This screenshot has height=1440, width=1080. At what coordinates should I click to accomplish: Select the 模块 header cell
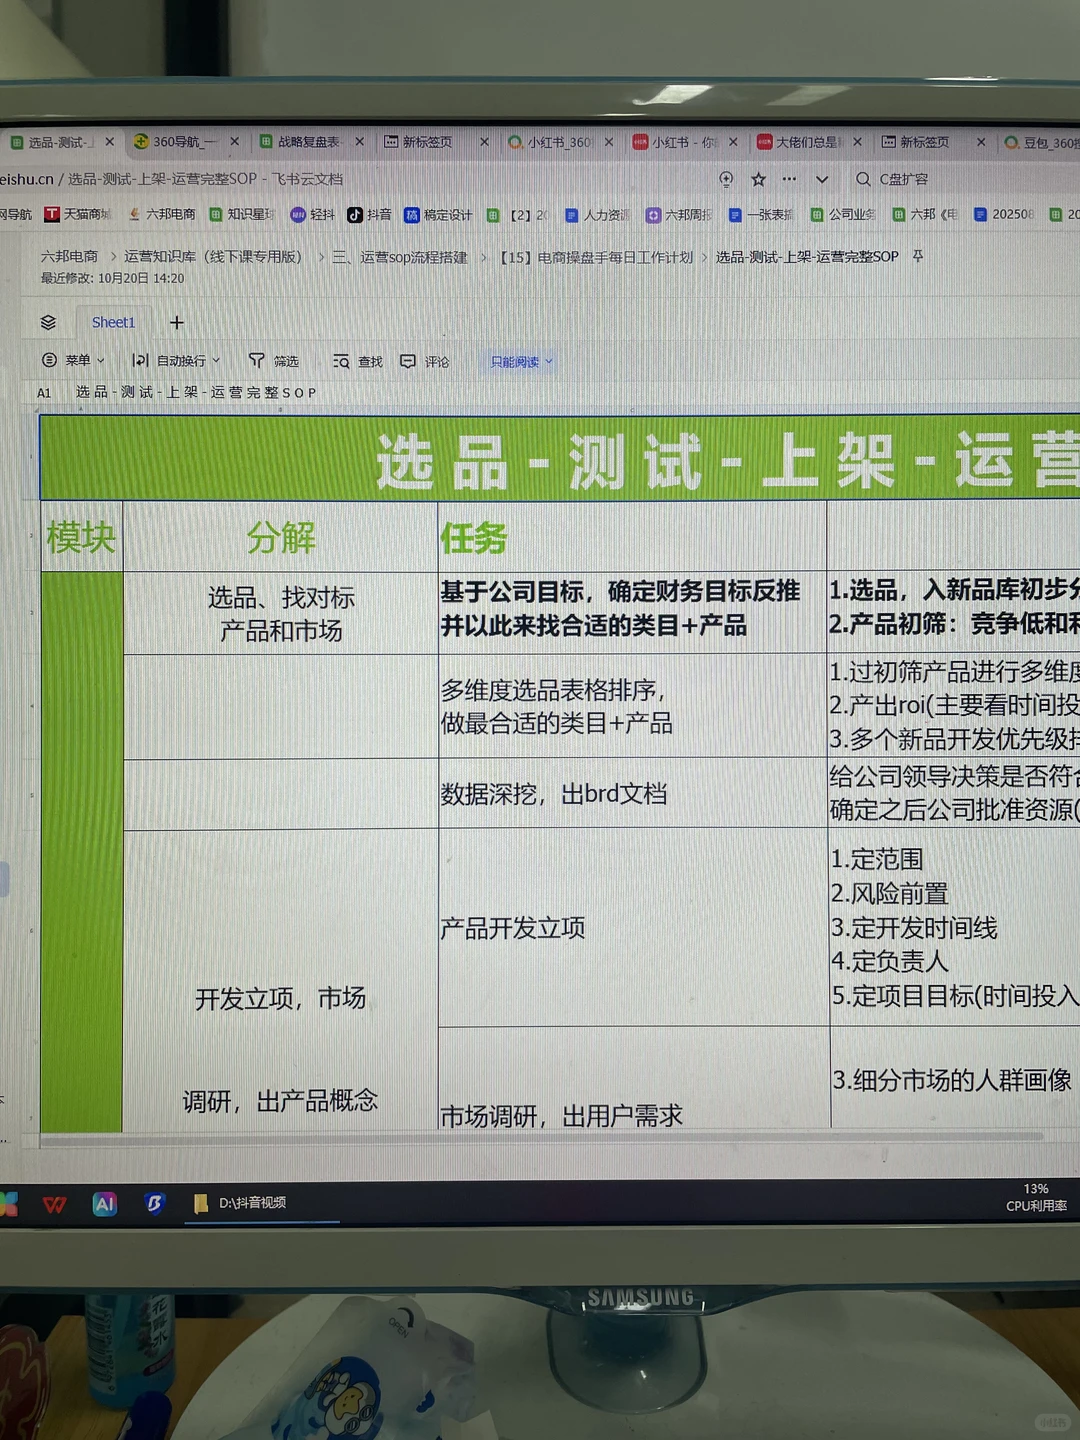[x=81, y=537]
